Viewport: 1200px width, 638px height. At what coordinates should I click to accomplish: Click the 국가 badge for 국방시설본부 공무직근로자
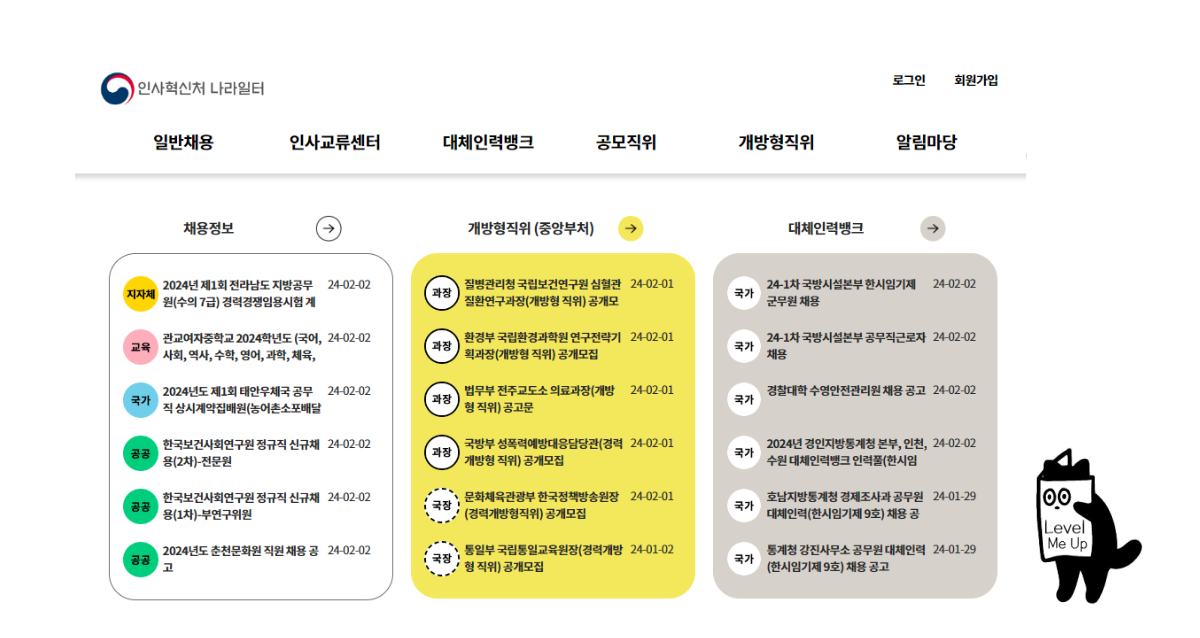click(x=743, y=345)
